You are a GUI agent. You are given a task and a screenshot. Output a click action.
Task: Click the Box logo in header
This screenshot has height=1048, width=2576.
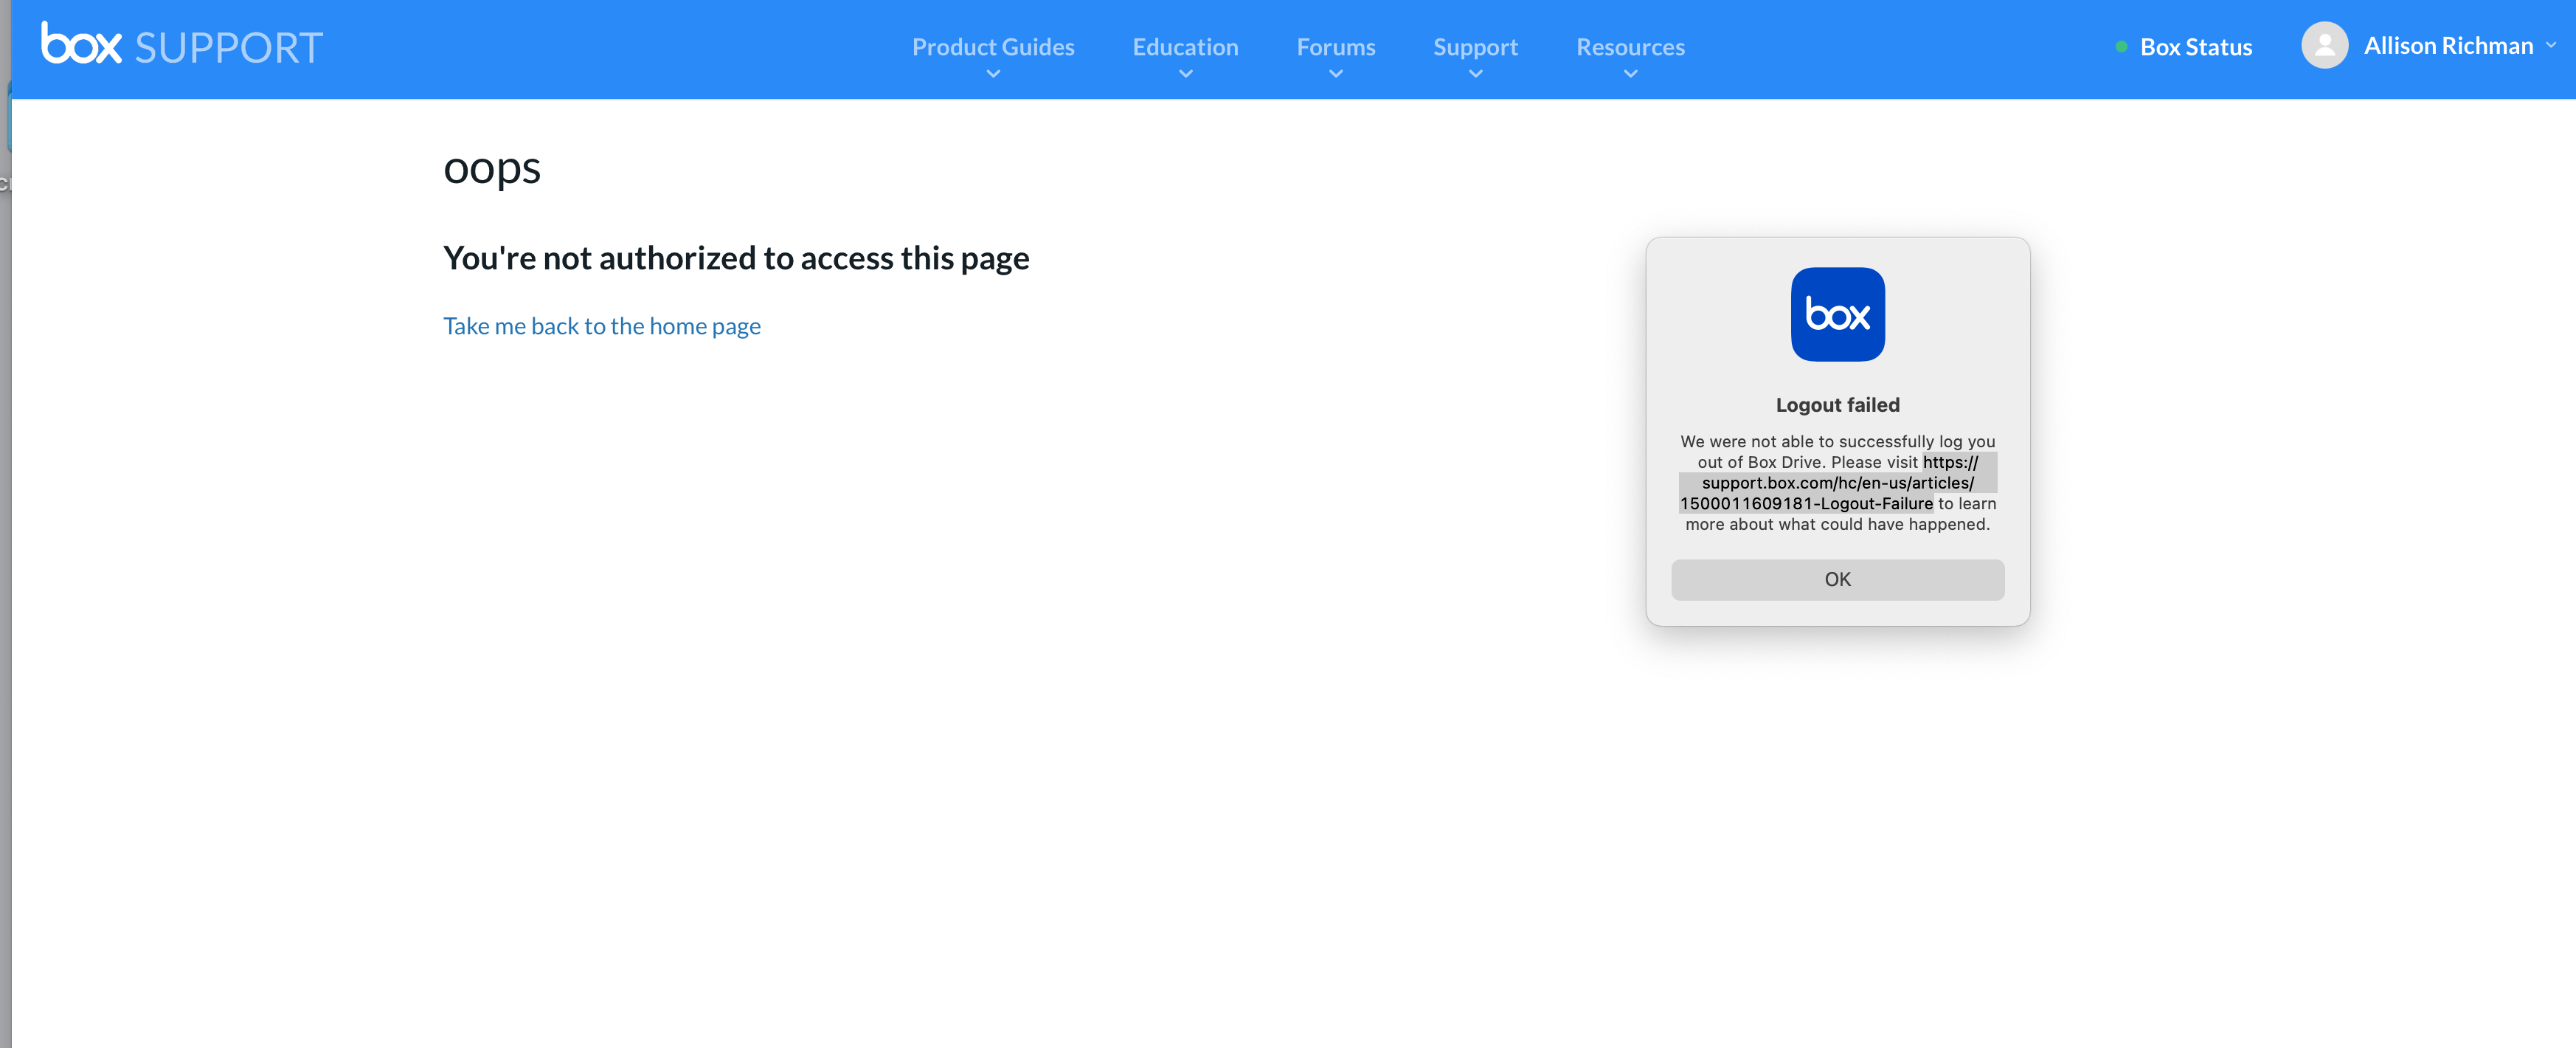(81, 46)
